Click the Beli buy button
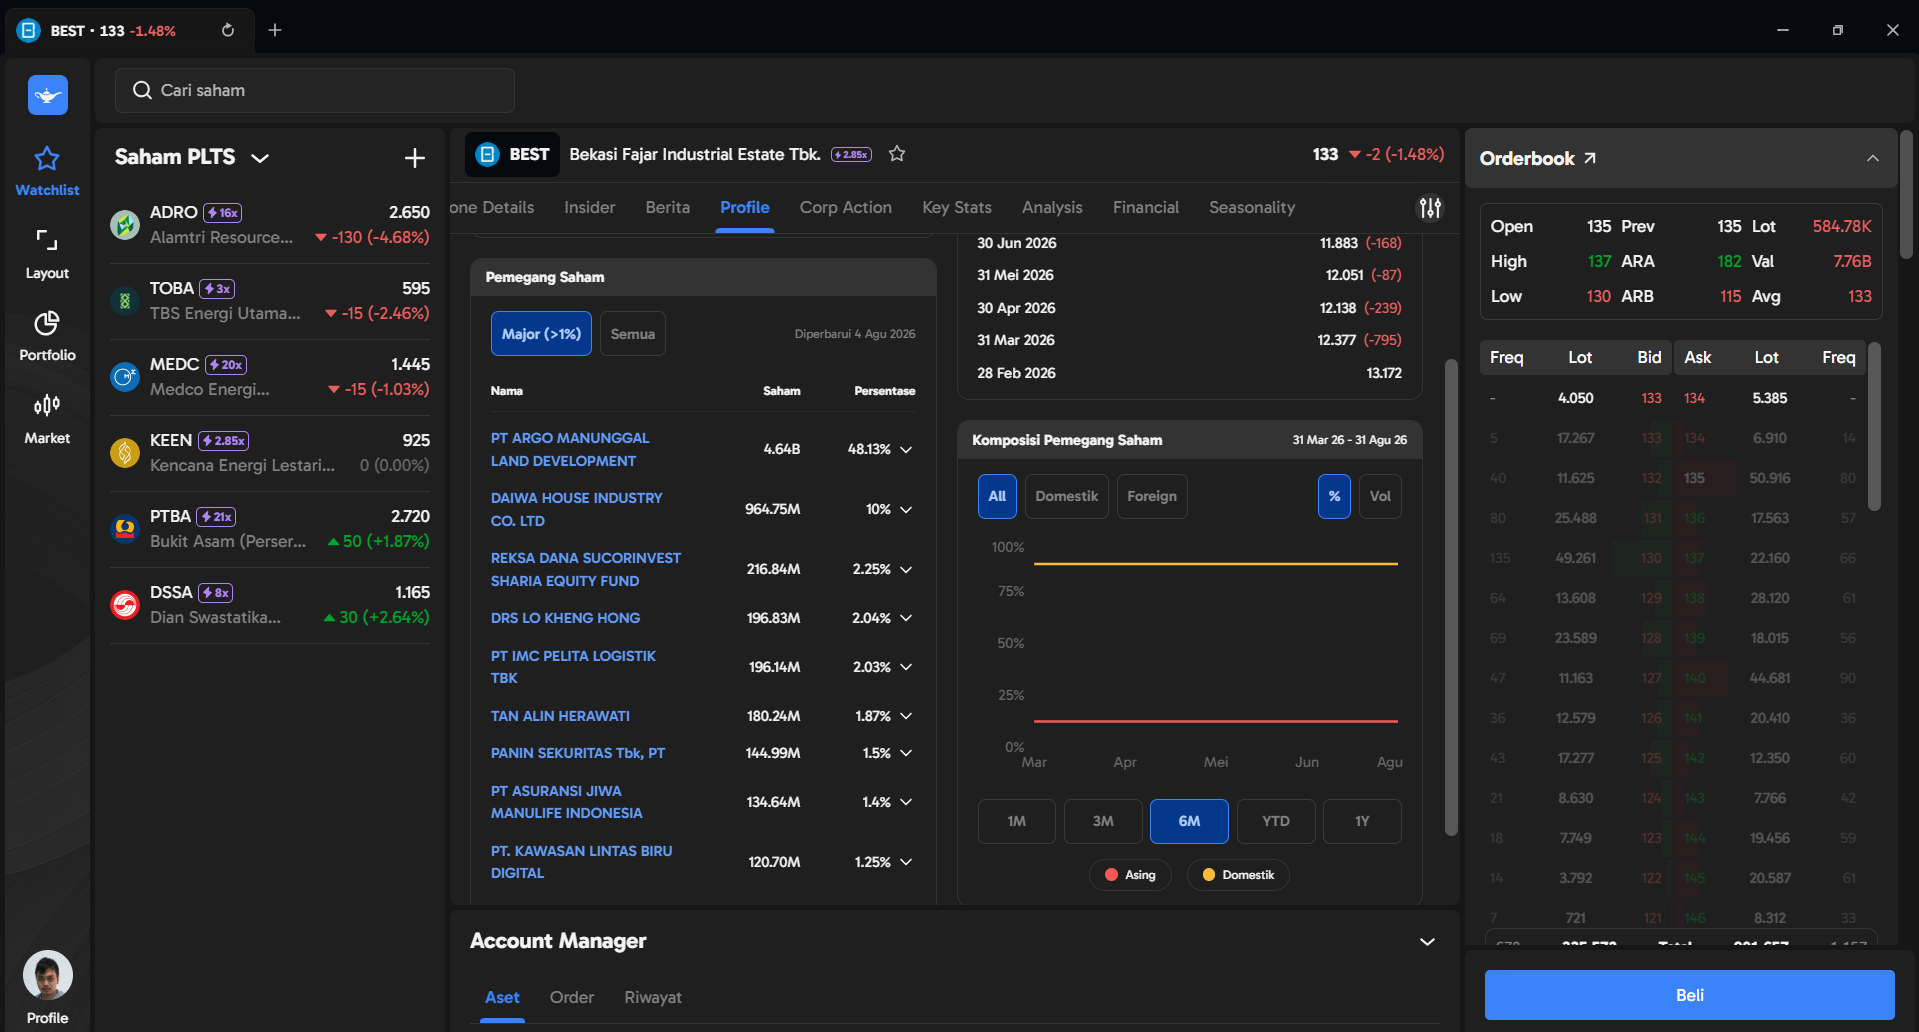The width and height of the screenshot is (1919, 1032). pos(1690,995)
